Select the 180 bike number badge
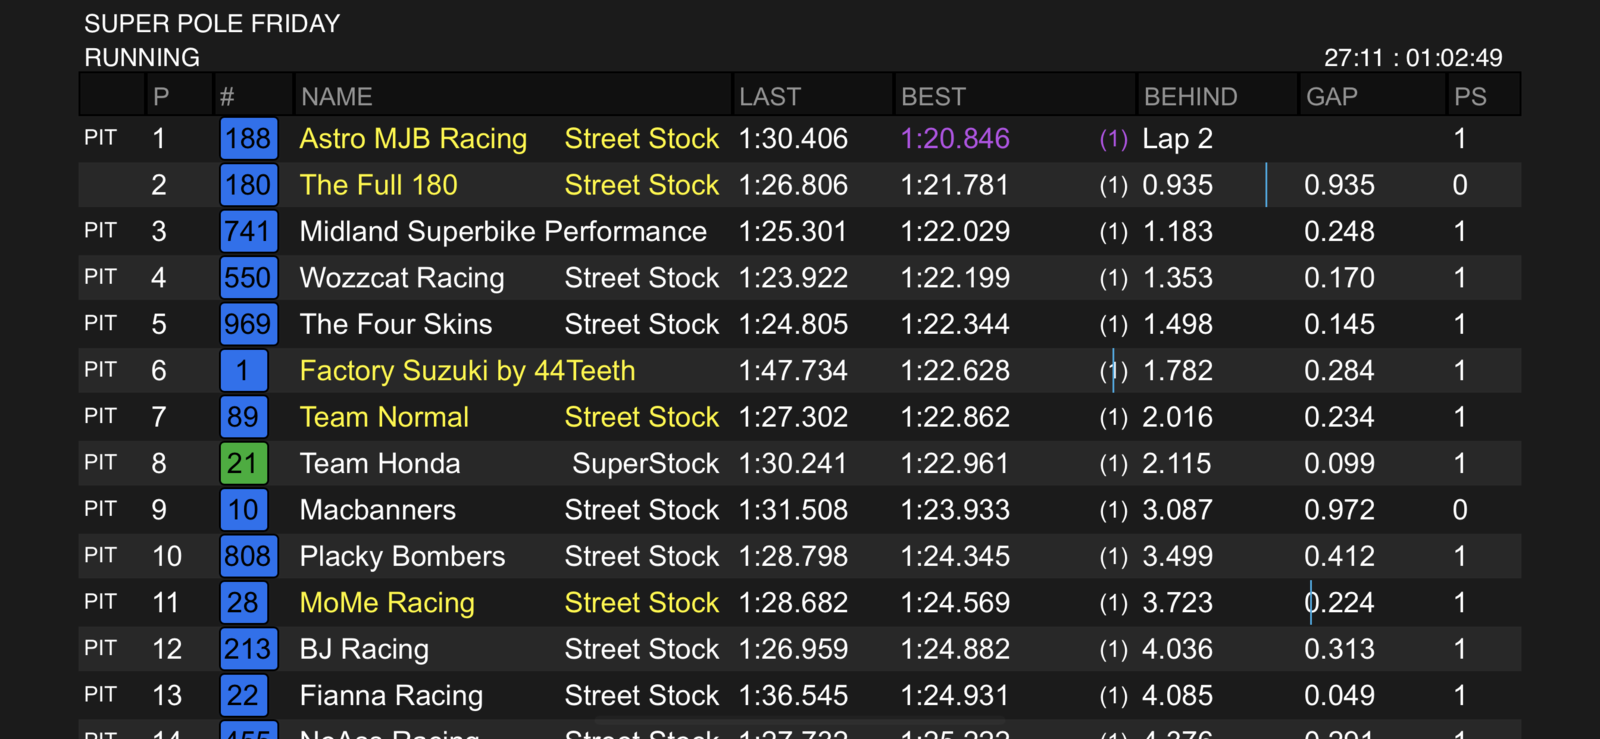 click(248, 185)
